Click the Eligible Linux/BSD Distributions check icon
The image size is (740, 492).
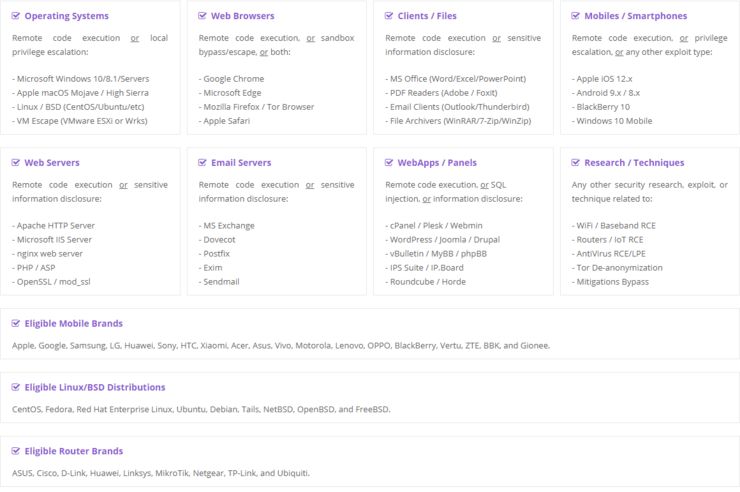pos(16,387)
